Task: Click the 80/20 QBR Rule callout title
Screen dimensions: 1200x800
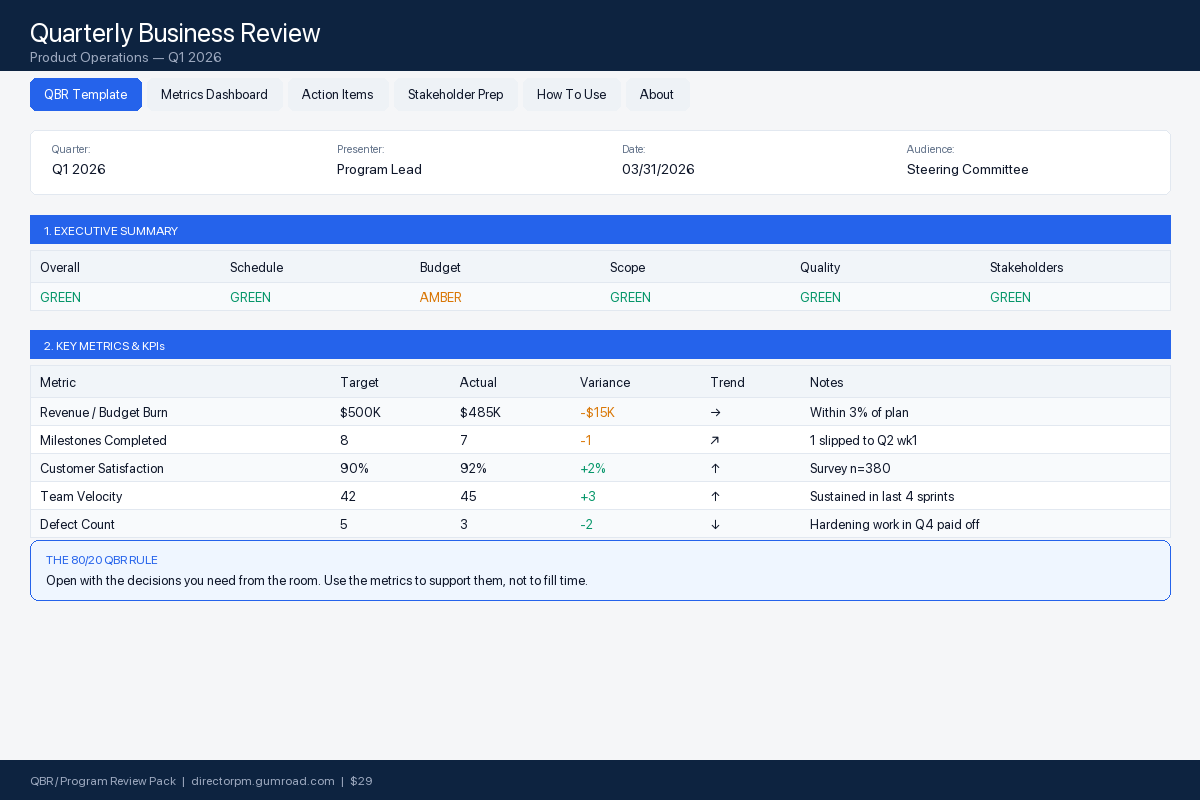Action: pyautogui.click(x=102, y=560)
